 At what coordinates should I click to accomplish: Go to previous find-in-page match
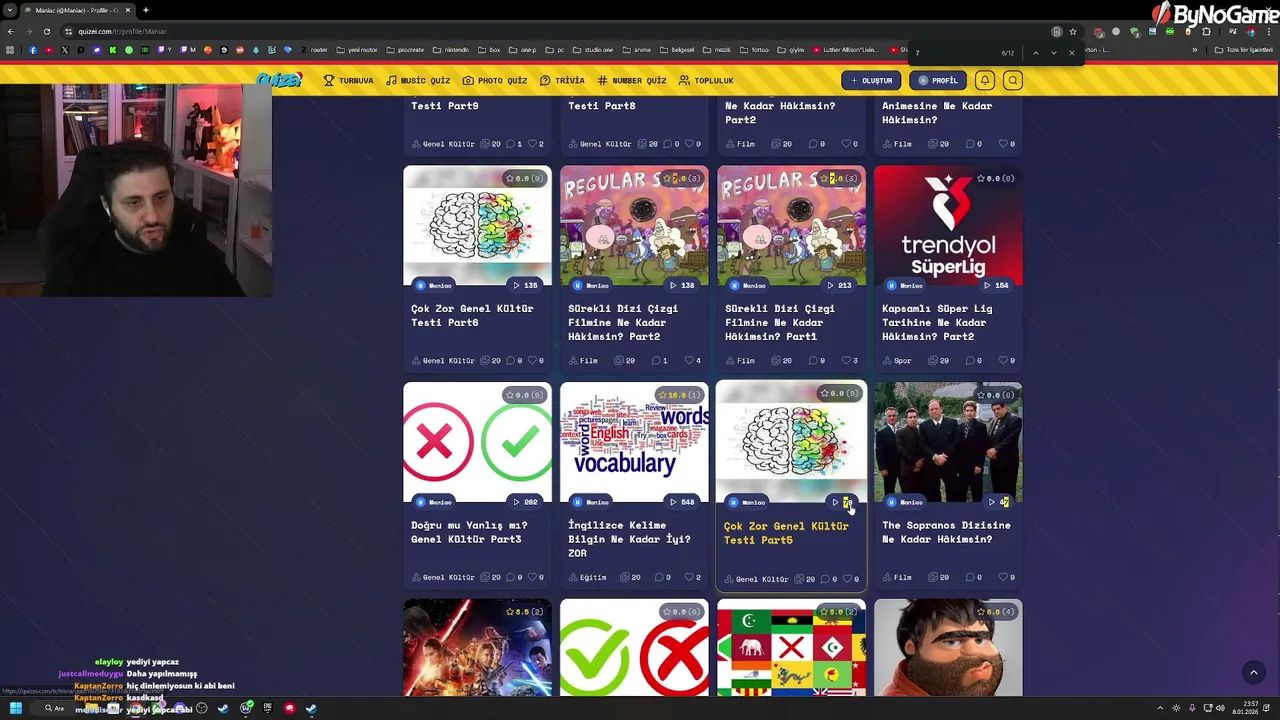coord(1035,53)
